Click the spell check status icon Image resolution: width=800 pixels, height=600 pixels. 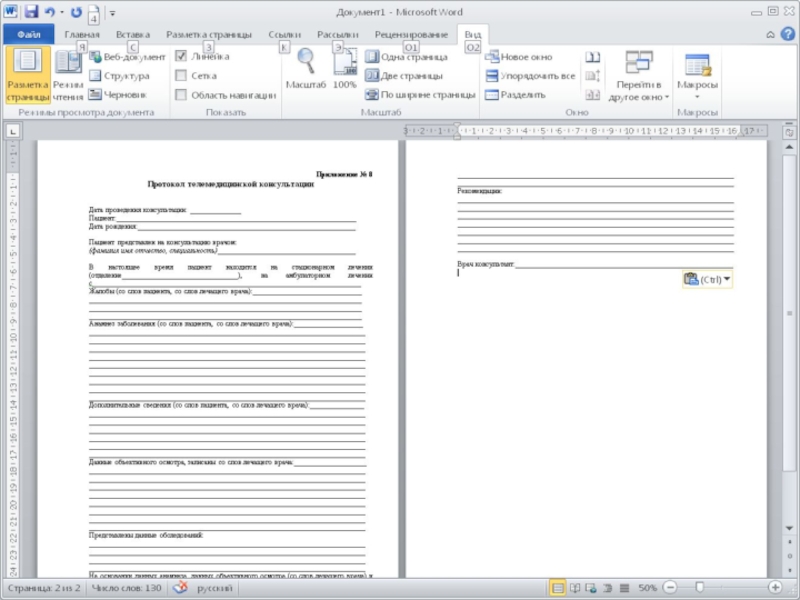(180, 588)
